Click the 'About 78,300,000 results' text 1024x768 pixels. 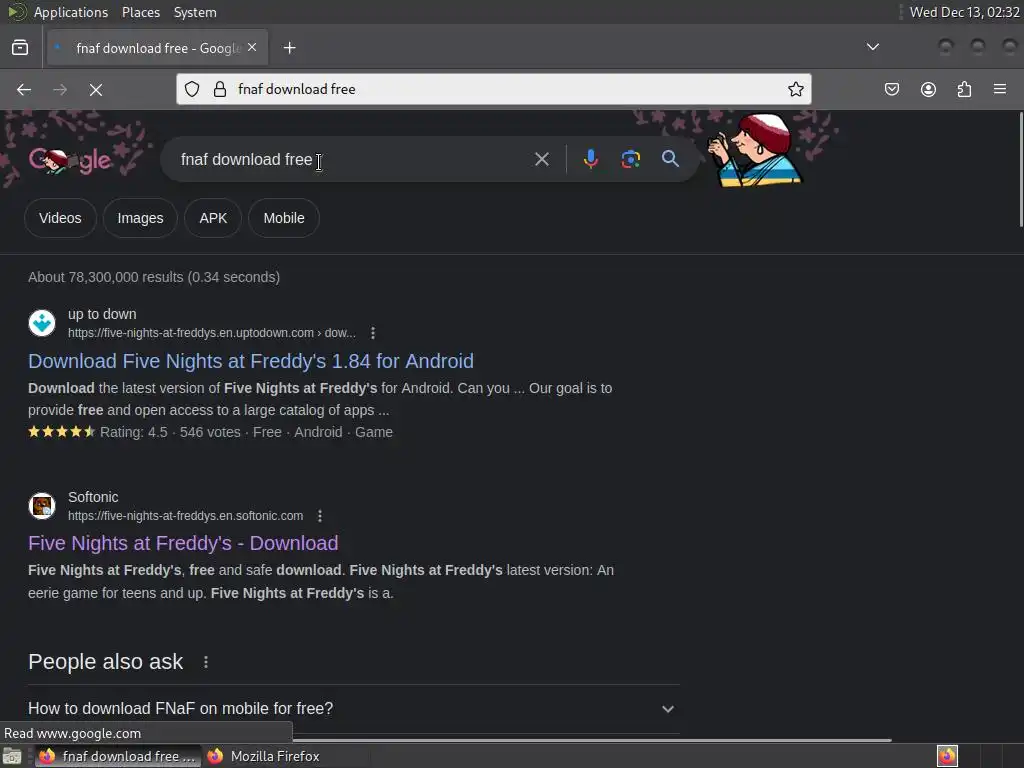(x=154, y=277)
